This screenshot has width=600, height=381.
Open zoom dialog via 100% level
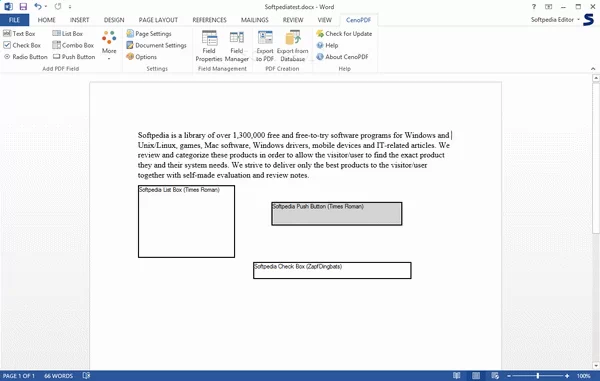584,376
